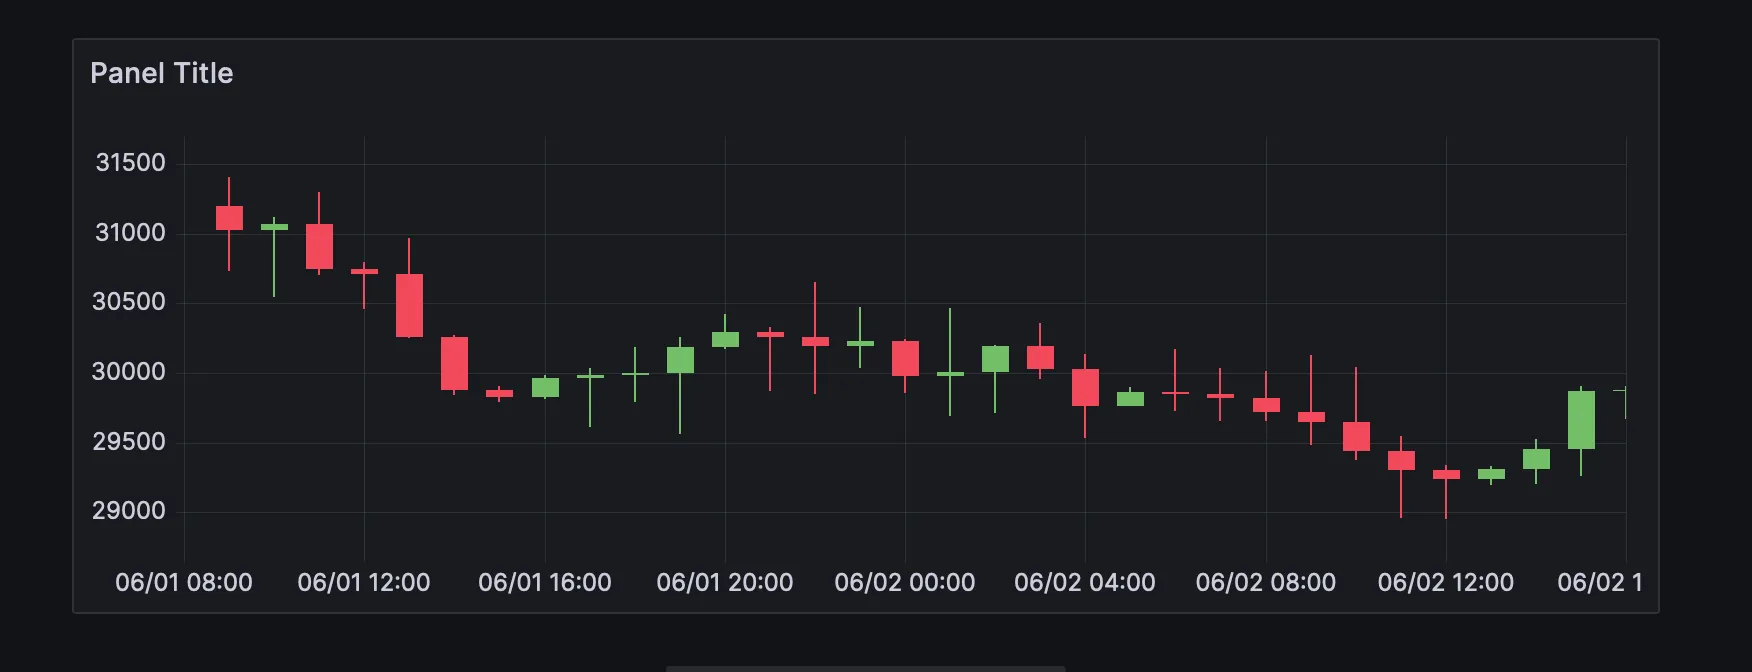Click the red candle at 06/02 04:00
1752x672 pixels.
pos(1085,387)
